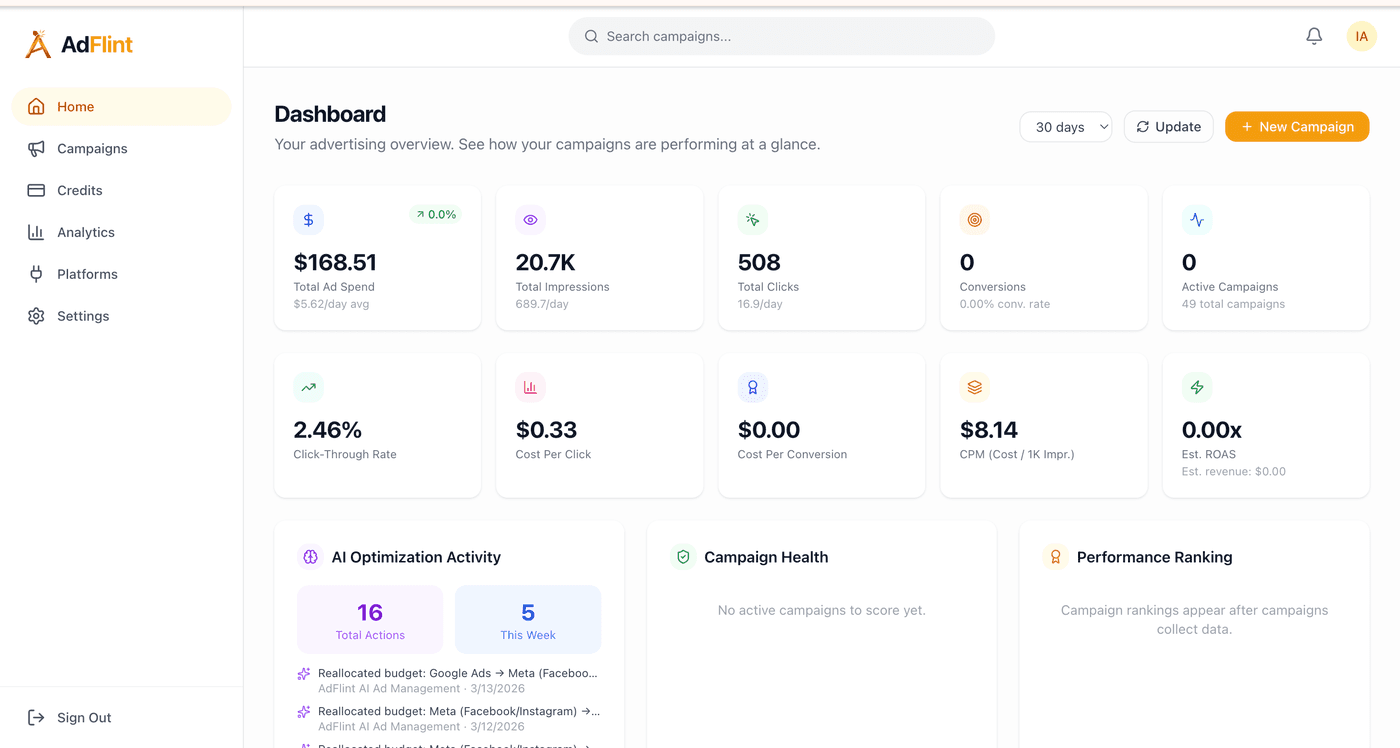Open the Campaigns section in the sidebar

(91, 148)
